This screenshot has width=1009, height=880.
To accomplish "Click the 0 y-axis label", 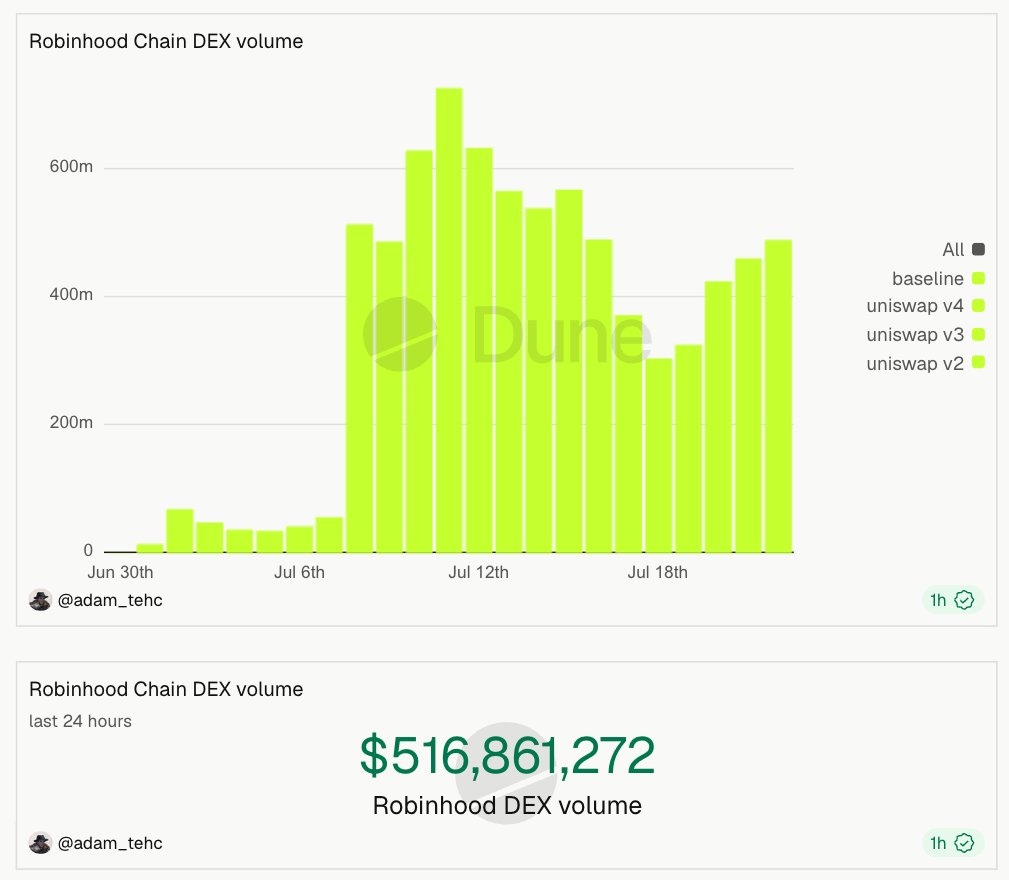I will click(88, 550).
